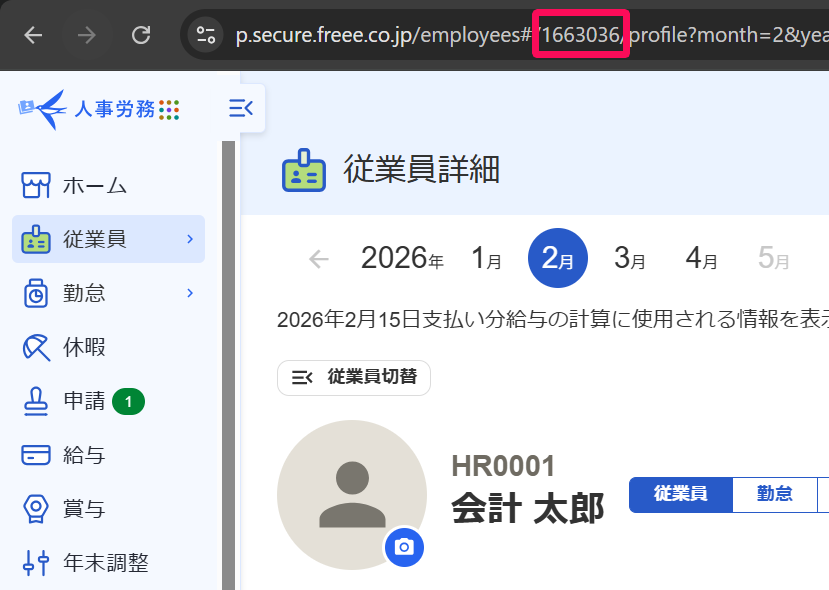Click the 従業員切替 button
The height and width of the screenshot is (590, 829).
pyautogui.click(x=354, y=377)
